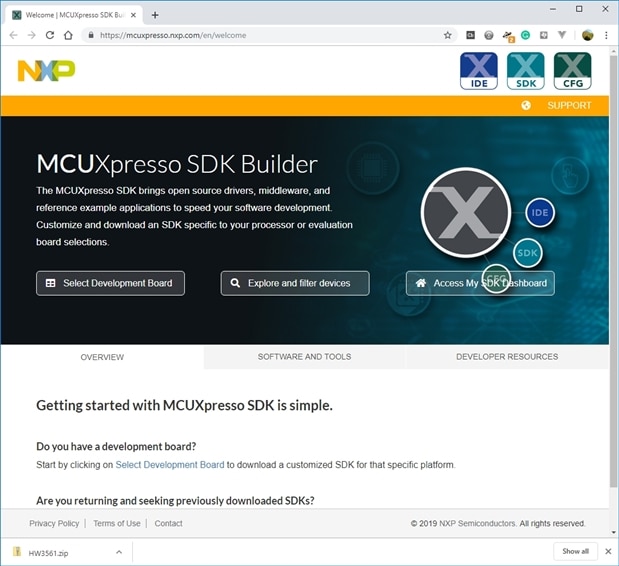Go back using browser back arrow
Screen dimensions: 619x566
click(13, 35)
